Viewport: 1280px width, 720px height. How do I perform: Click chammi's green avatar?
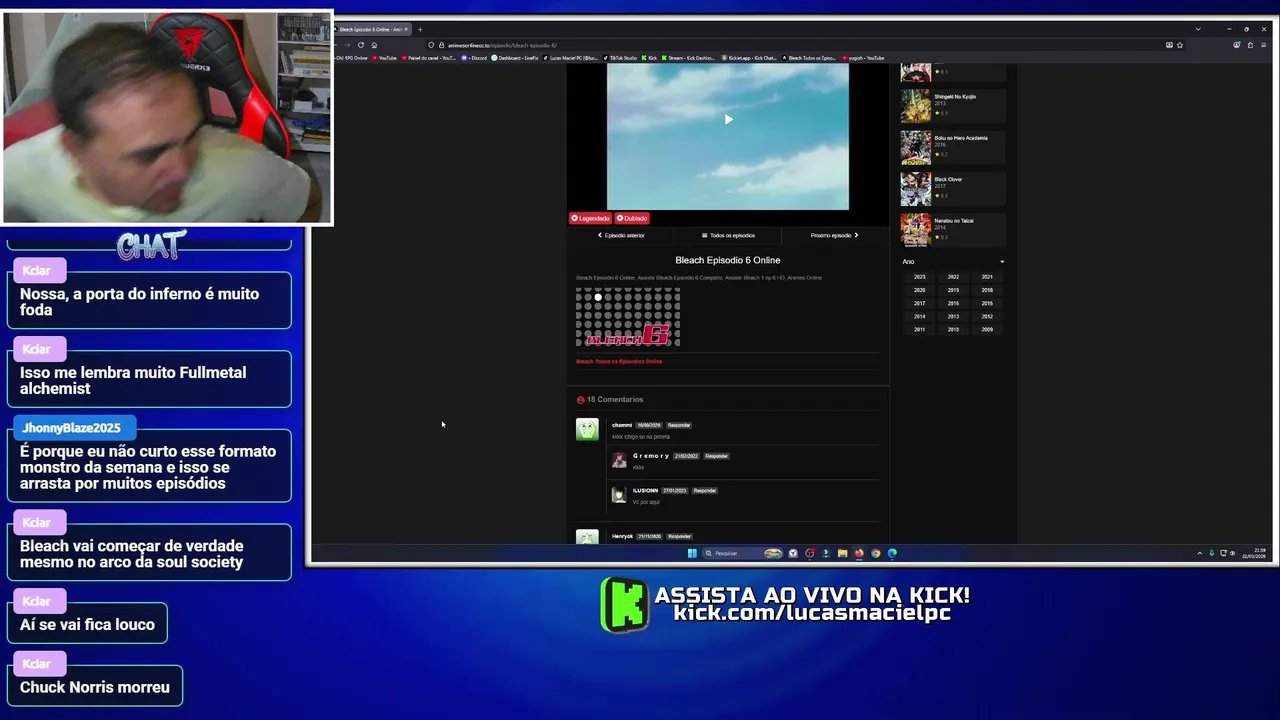tap(587, 429)
